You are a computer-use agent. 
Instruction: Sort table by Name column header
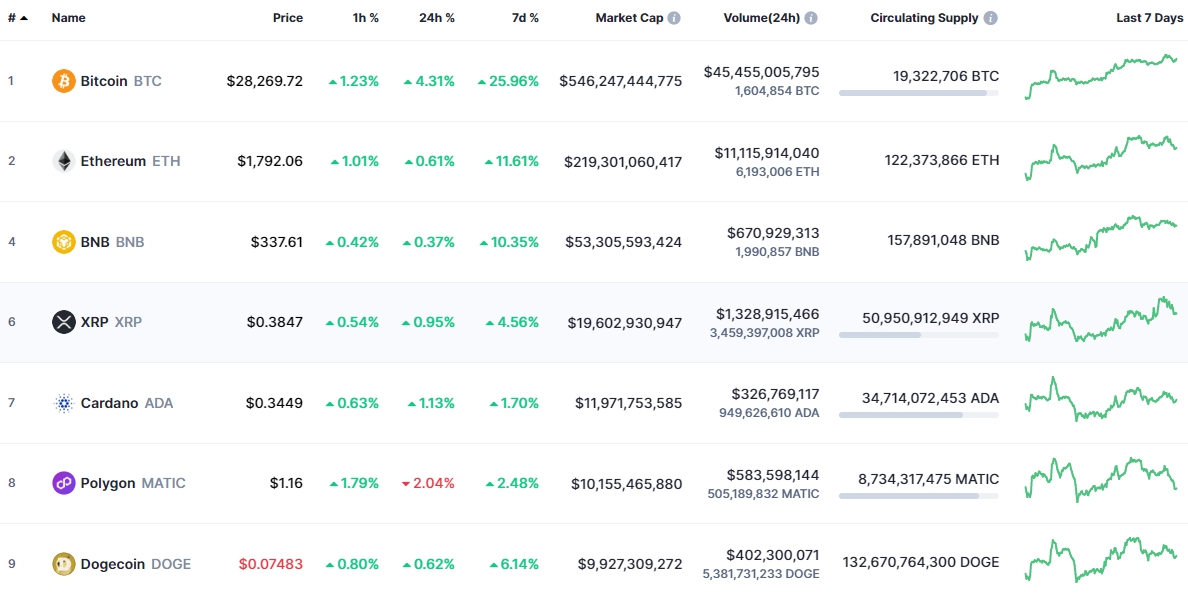point(68,18)
